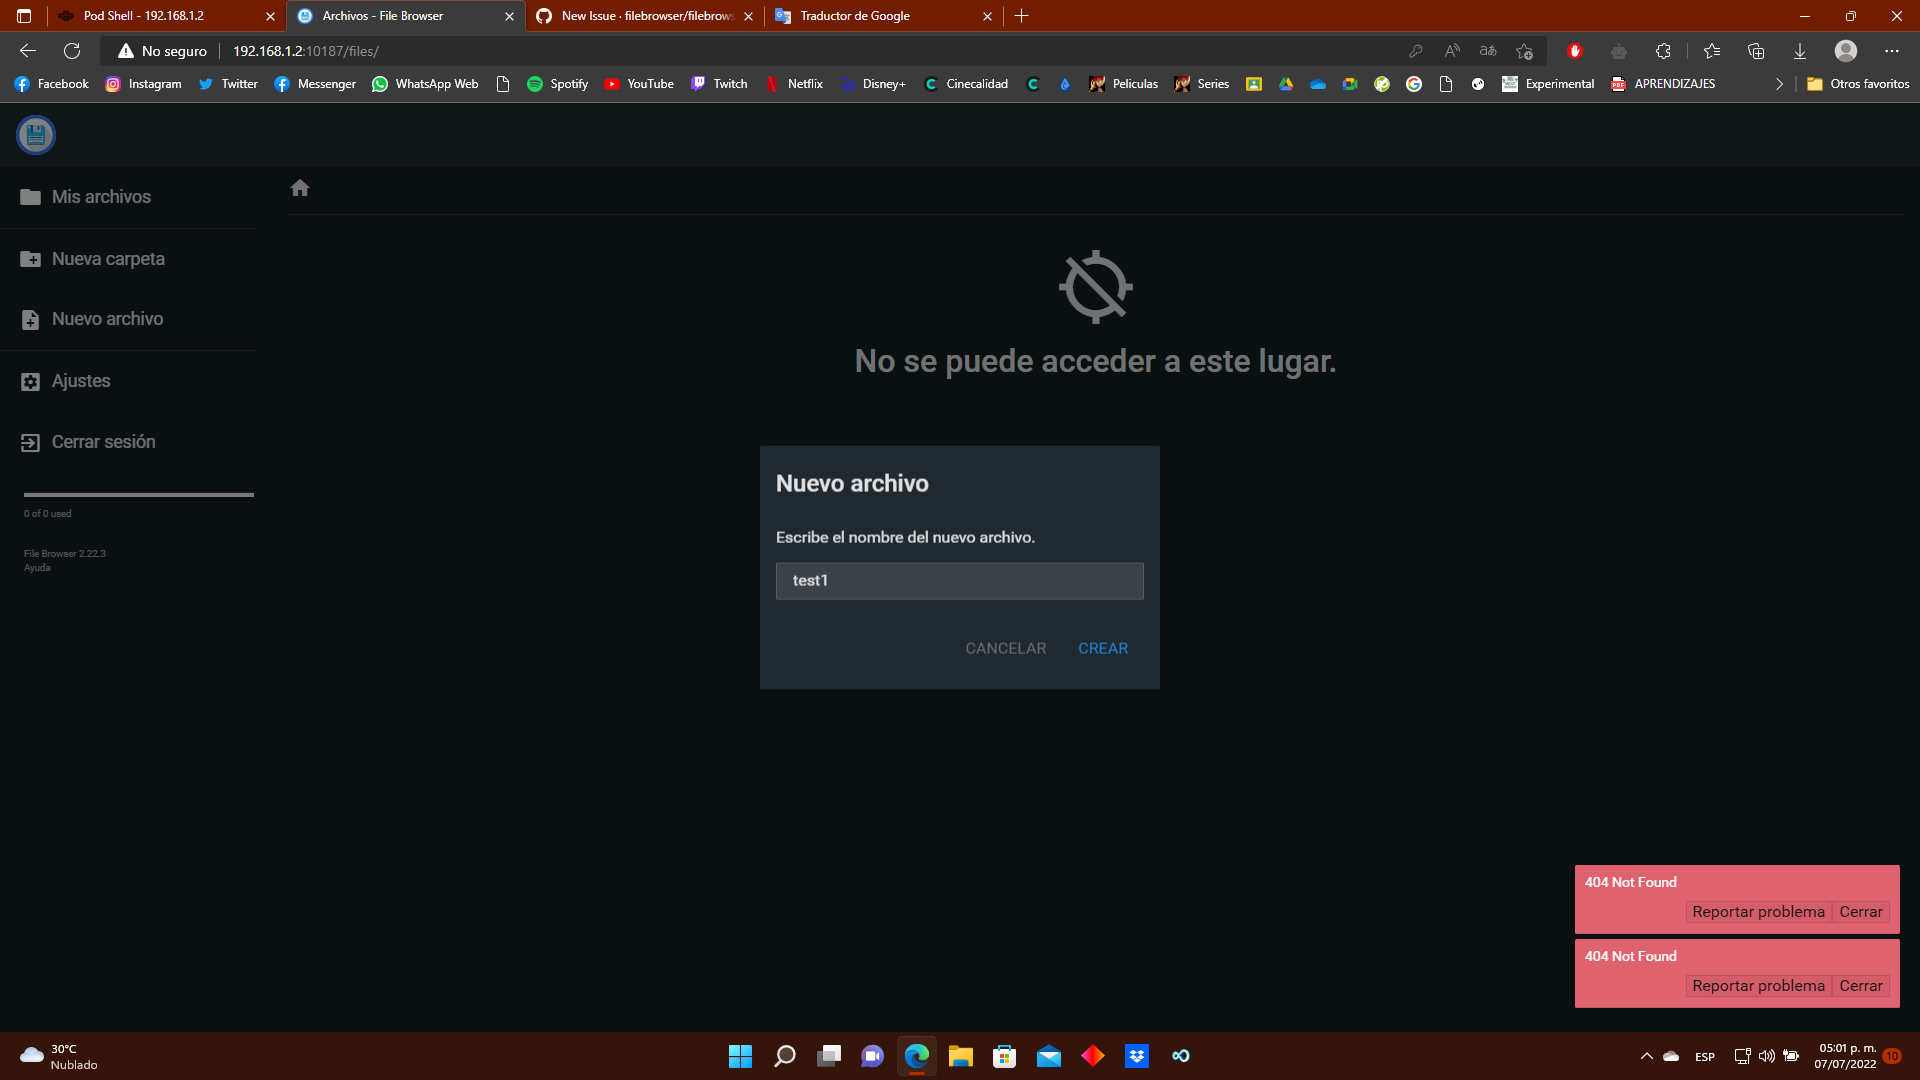Select Nueva carpeta in the sidebar
1920x1080 pixels.
pyautogui.click(x=108, y=258)
